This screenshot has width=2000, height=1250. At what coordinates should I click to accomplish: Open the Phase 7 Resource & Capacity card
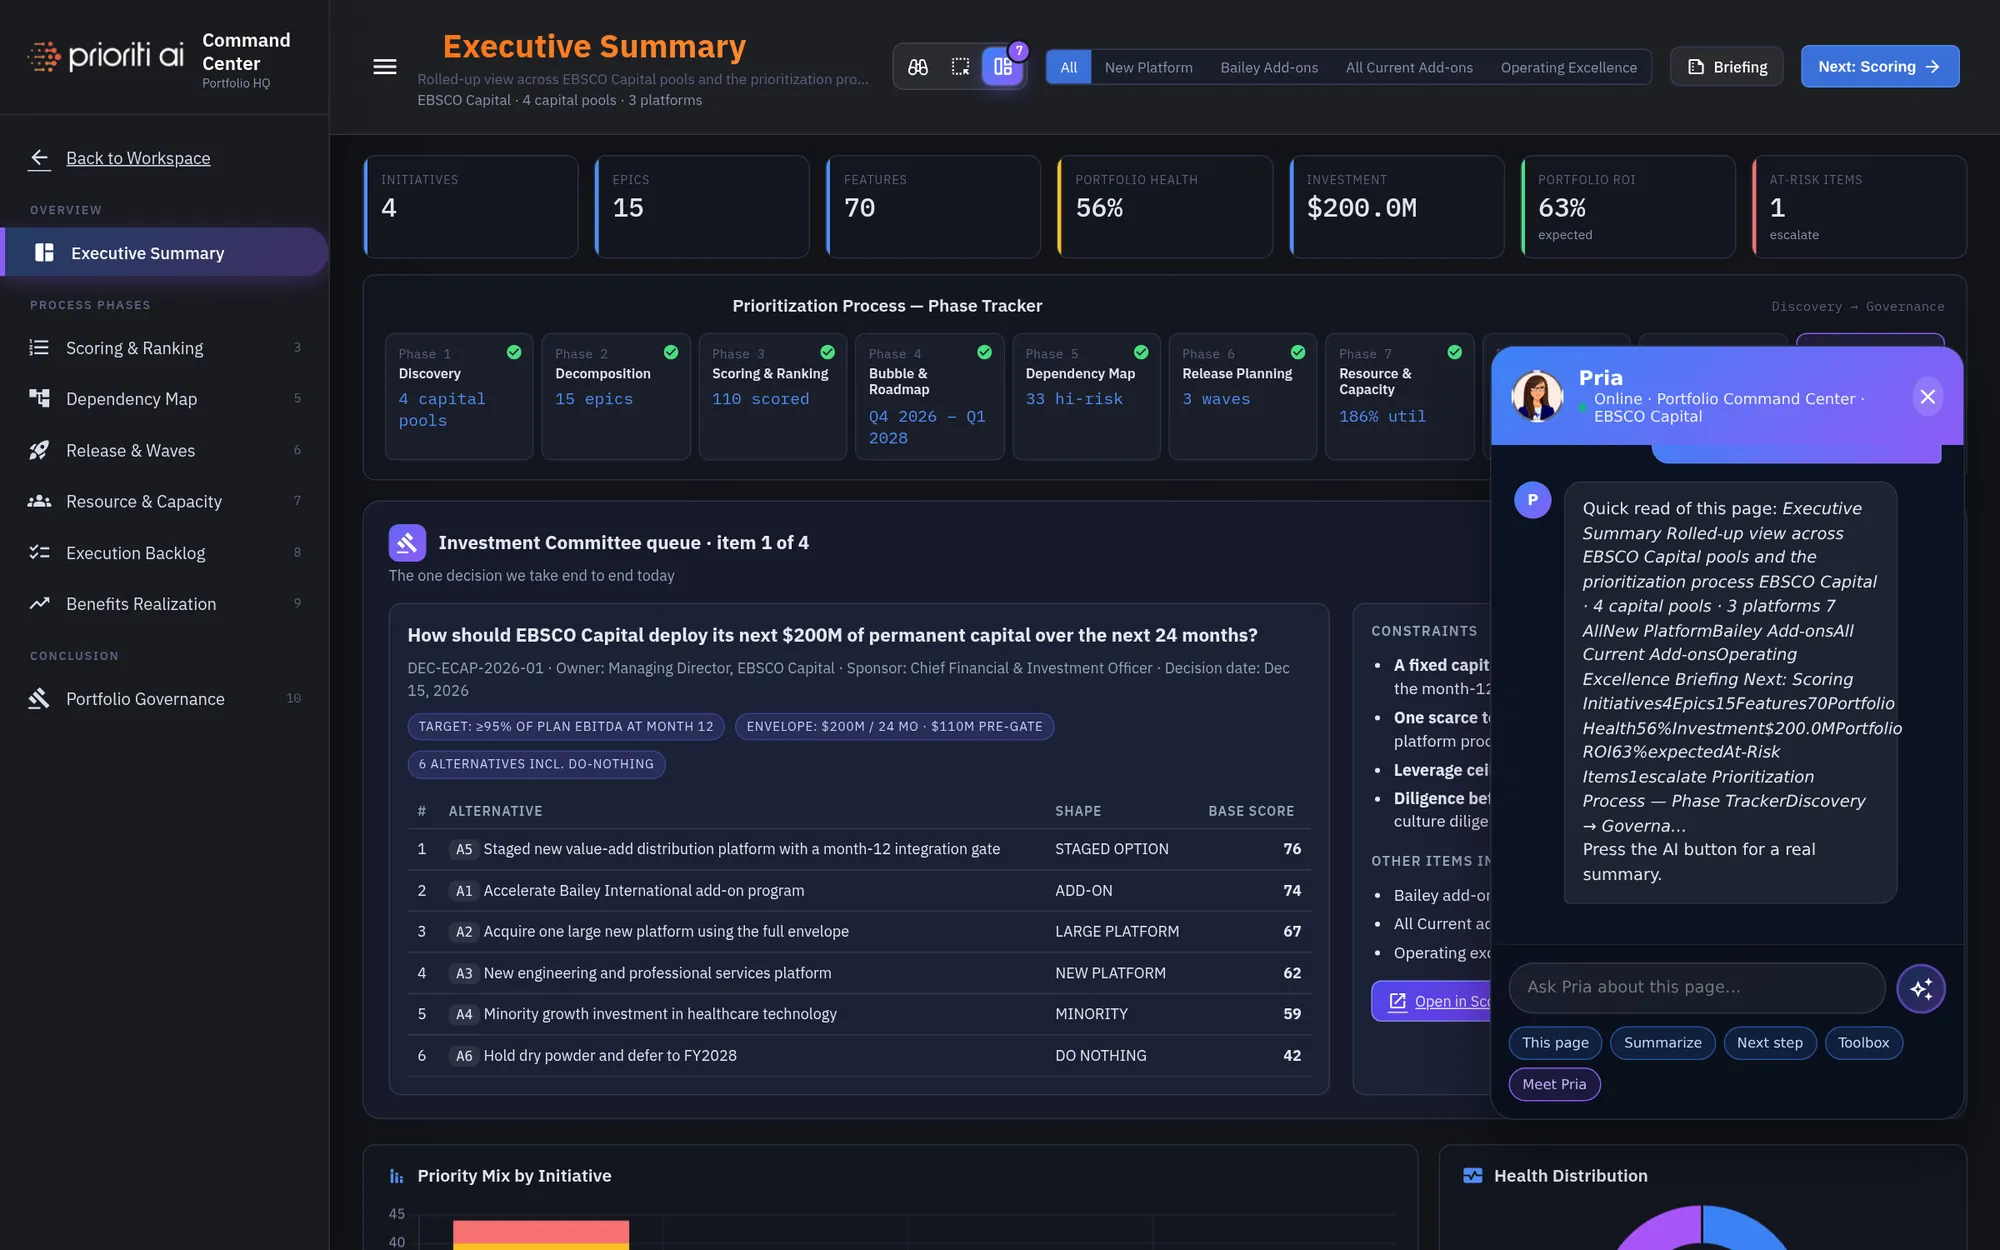tap(1399, 396)
